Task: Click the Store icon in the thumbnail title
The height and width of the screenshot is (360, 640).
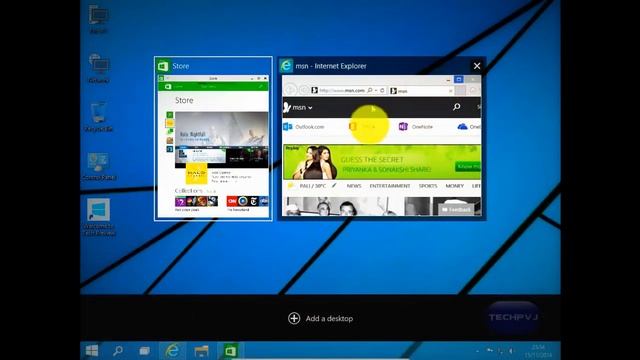Action: tap(163, 66)
